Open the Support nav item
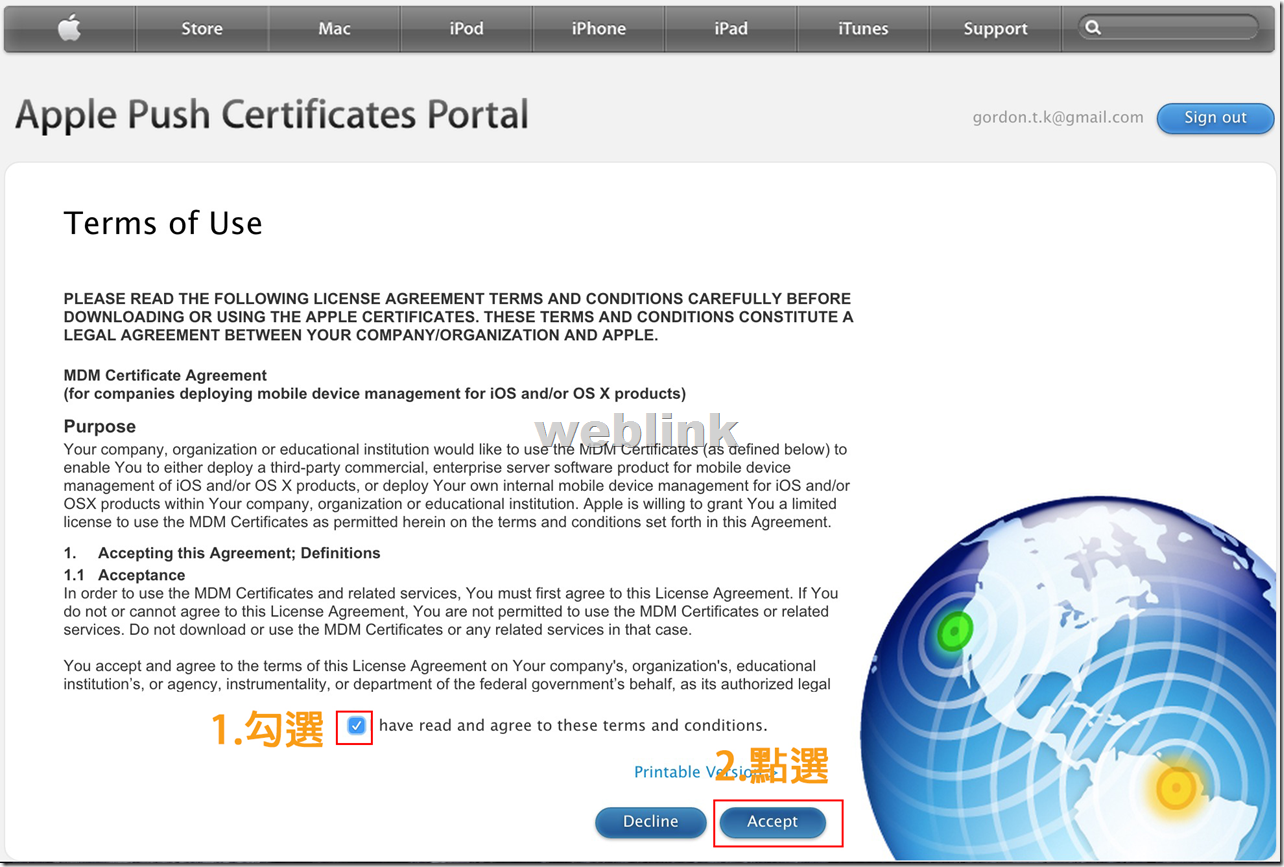Image resolution: width=1284 pixels, height=867 pixels. [995, 28]
